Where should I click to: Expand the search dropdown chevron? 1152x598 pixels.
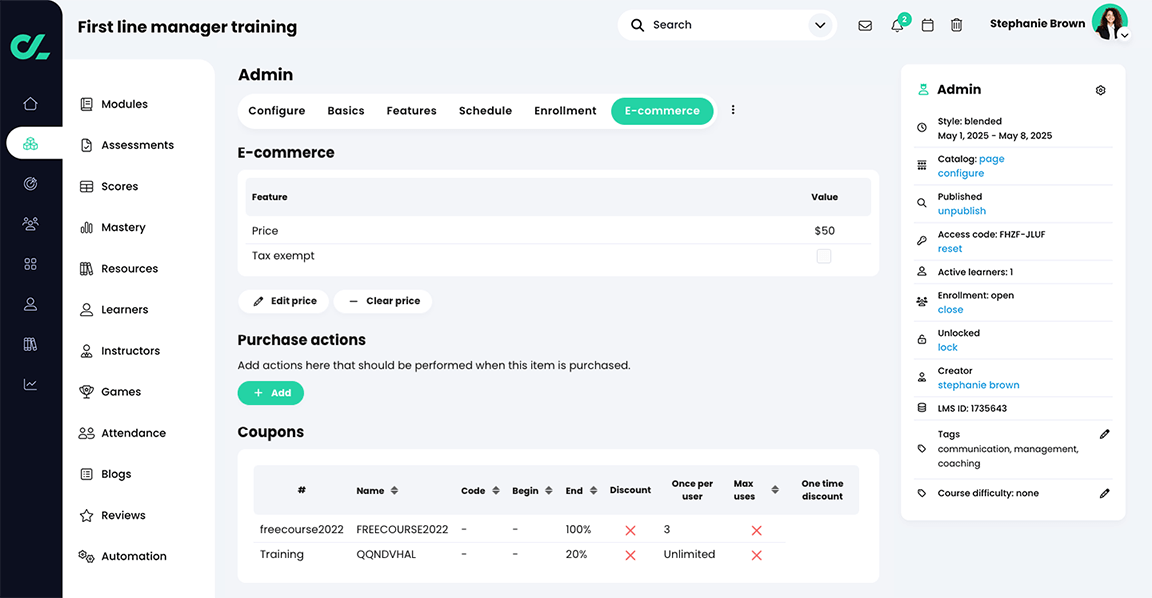820,25
